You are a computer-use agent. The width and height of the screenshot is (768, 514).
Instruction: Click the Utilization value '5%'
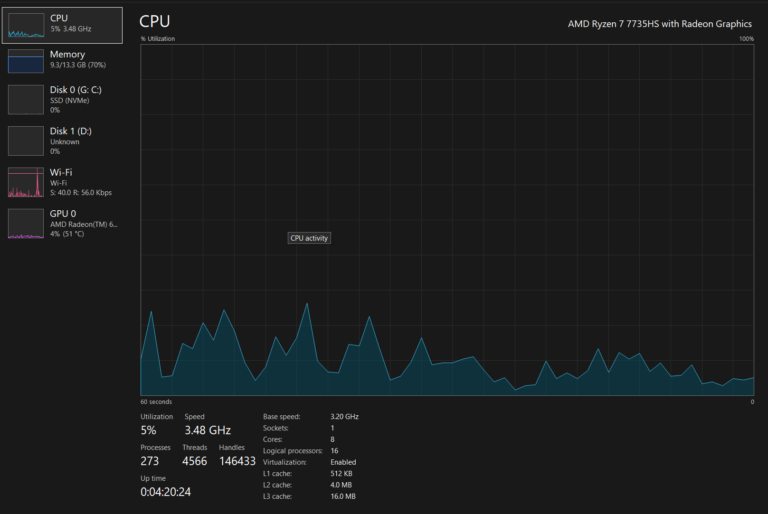[148, 430]
